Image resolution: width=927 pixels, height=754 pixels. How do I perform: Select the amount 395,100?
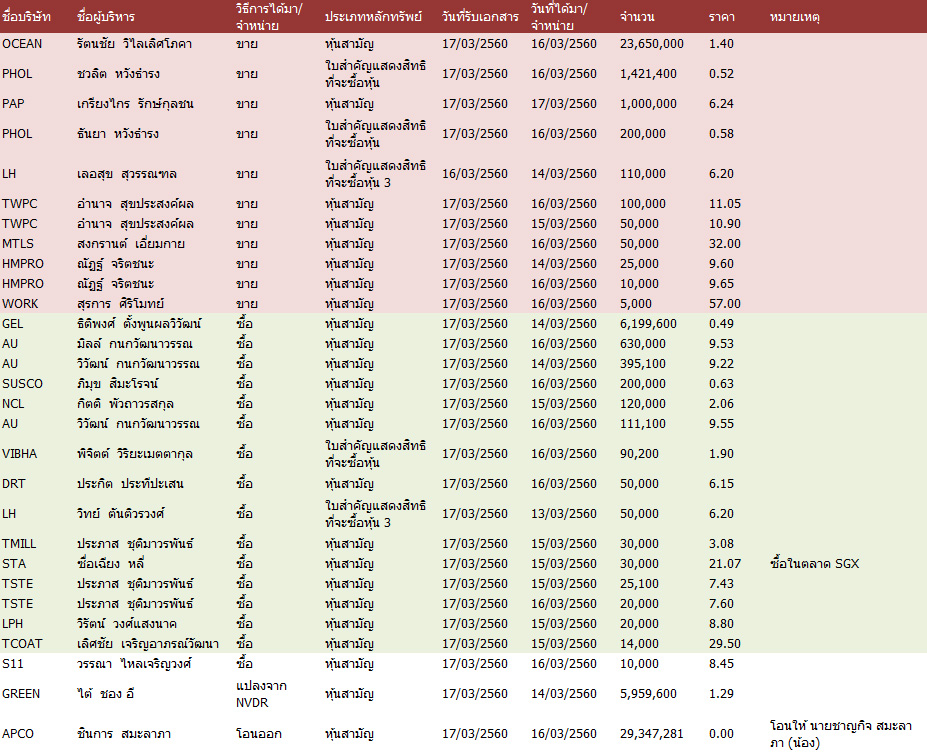tap(643, 364)
